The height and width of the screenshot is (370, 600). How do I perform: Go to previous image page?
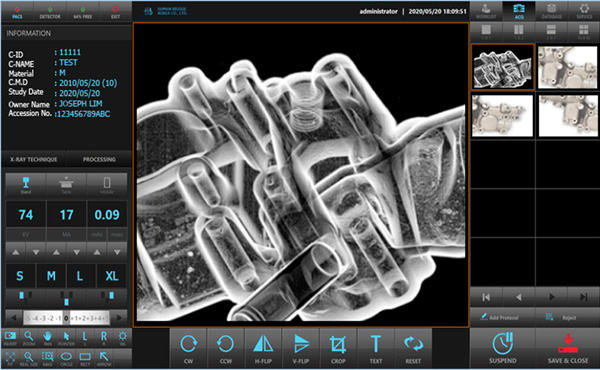tap(519, 297)
